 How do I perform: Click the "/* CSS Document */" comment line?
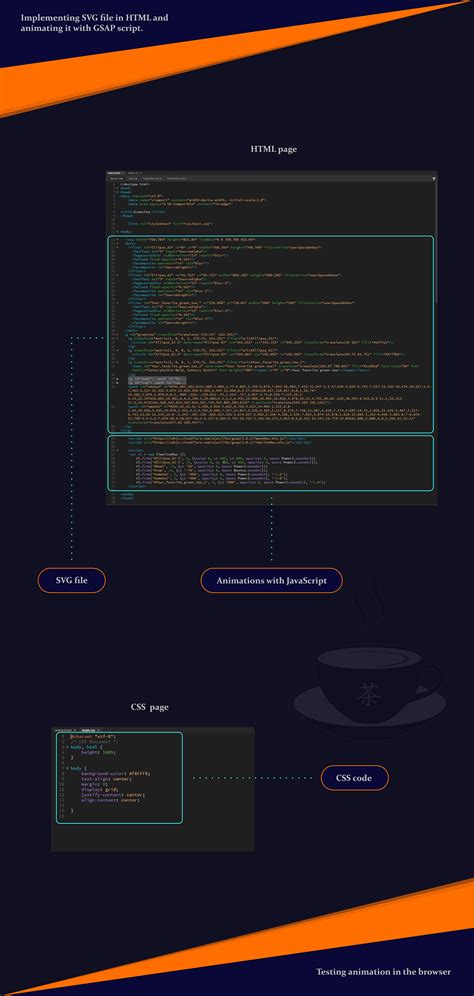[x=94, y=742]
